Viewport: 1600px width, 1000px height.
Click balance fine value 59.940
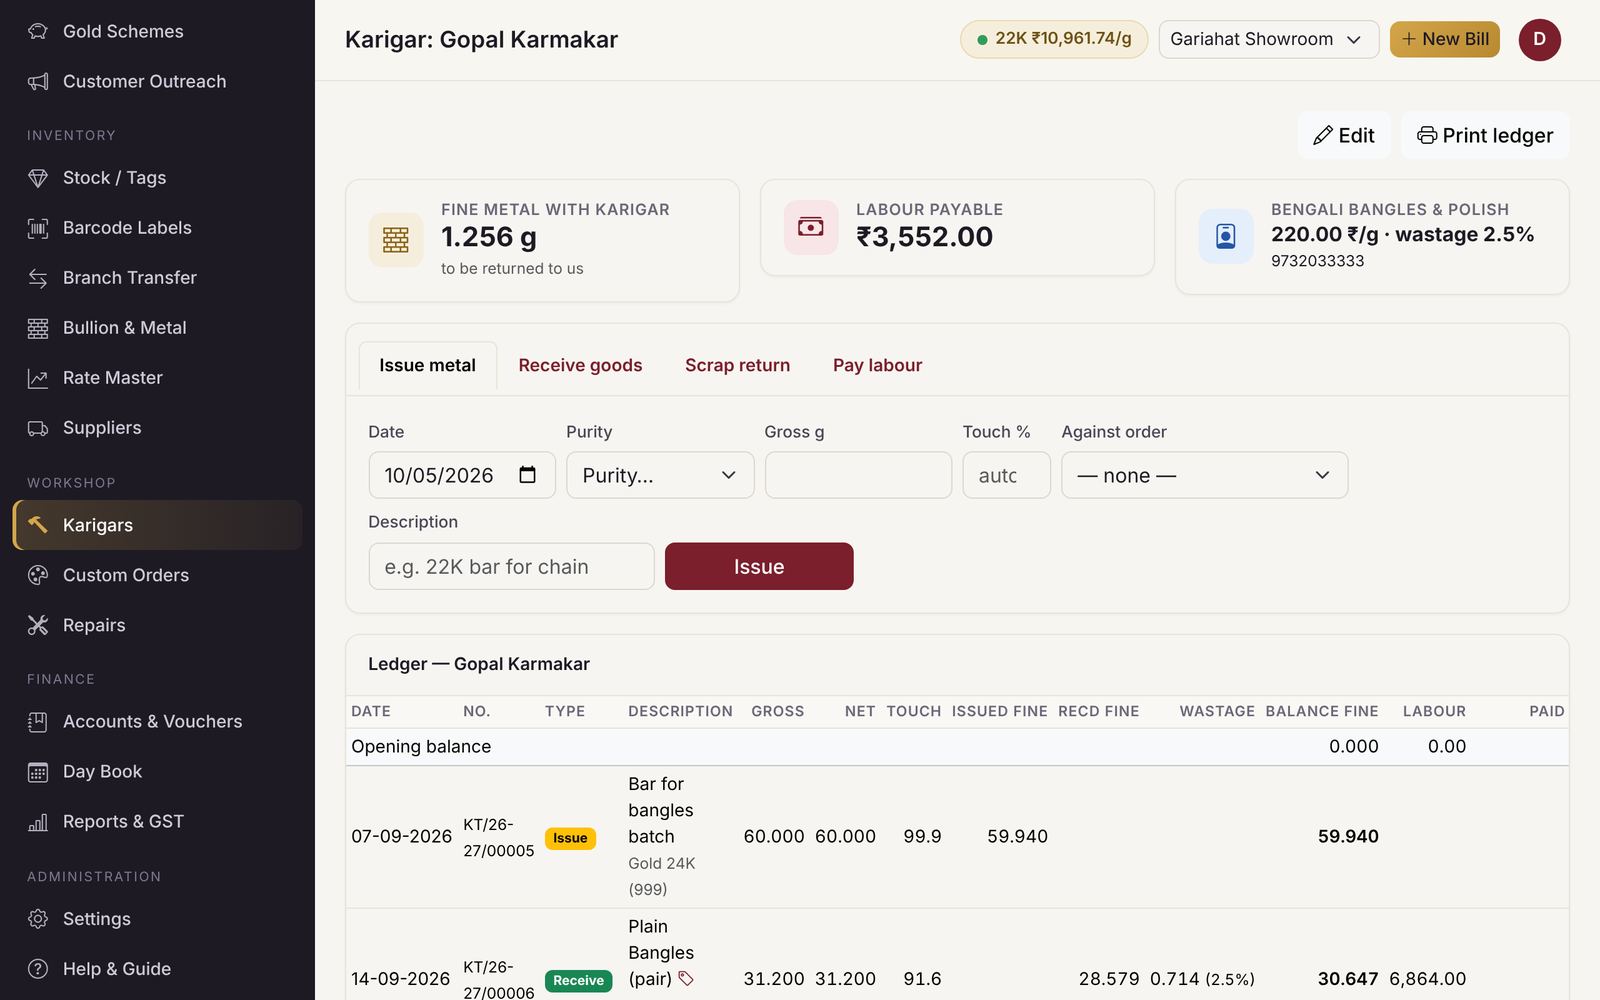(x=1348, y=836)
